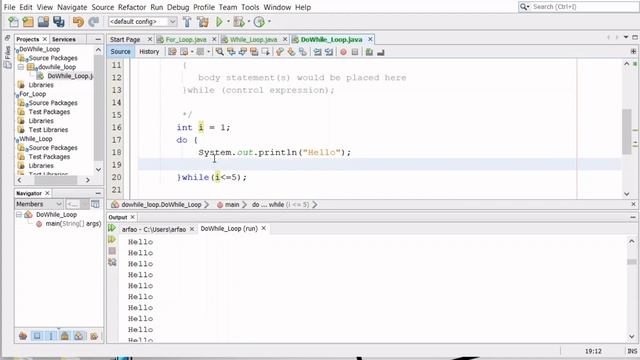Click the Profile Project toolbar icon
The height and width of the screenshot is (360, 640).
259,22
